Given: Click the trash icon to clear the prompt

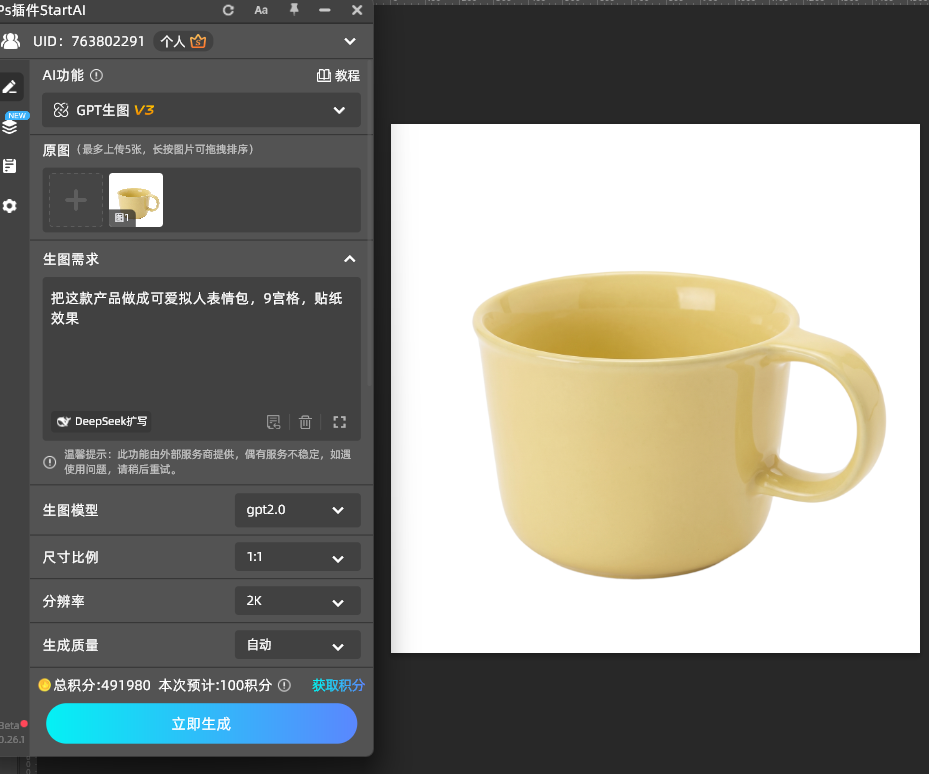Looking at the screenshot, I should click(305, 422).
